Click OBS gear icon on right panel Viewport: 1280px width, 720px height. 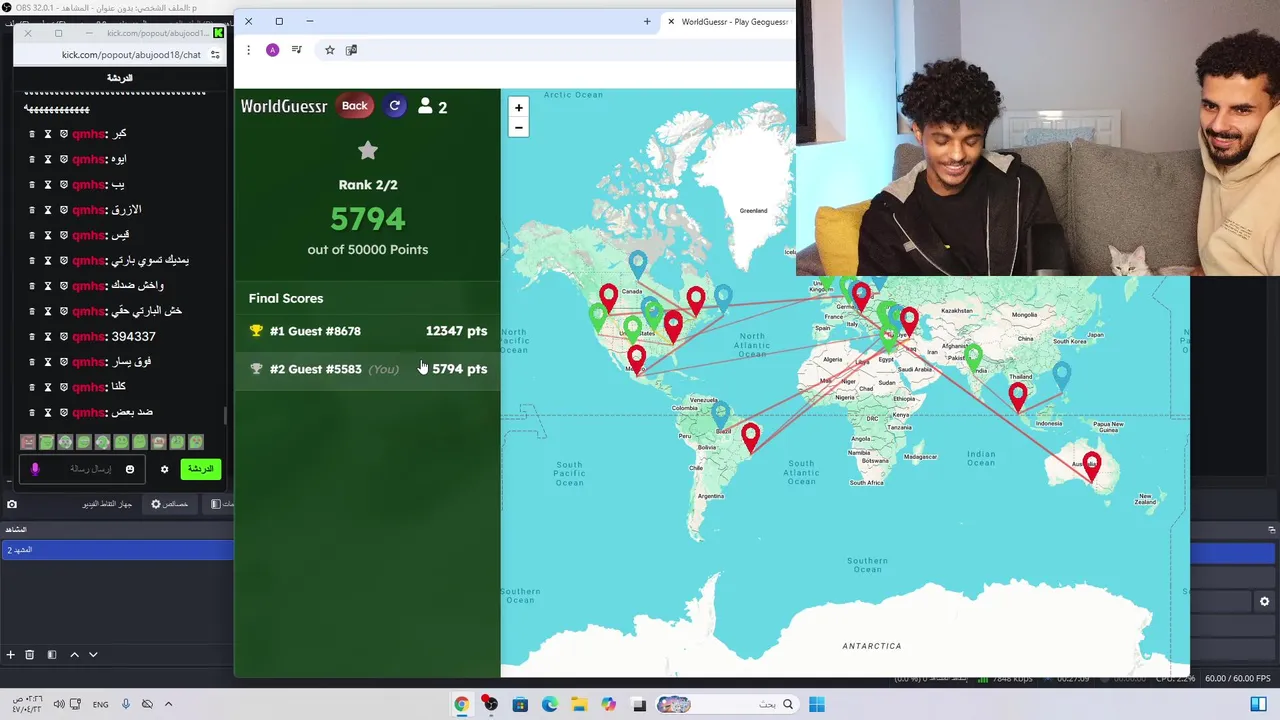click(x=1264, y=601)
